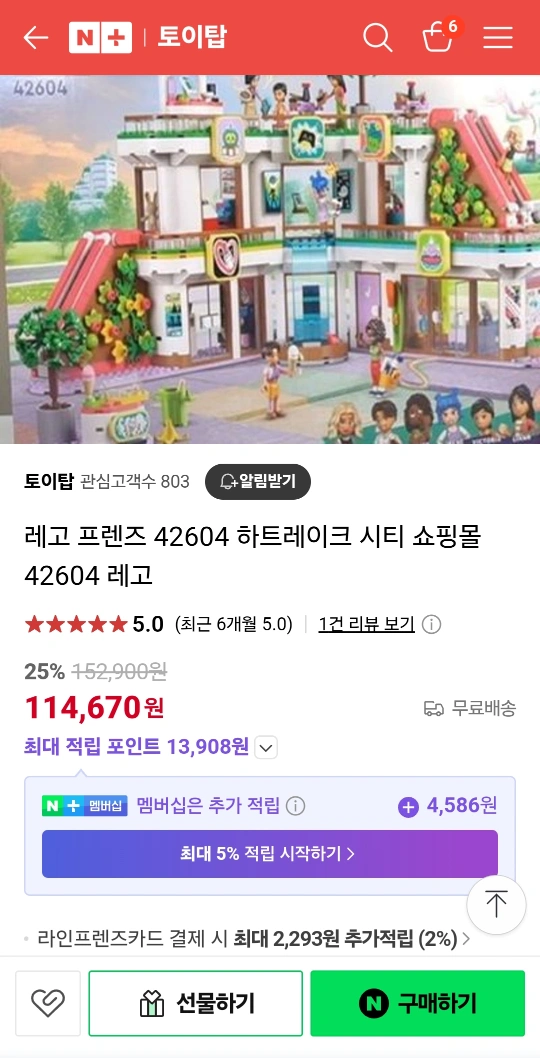Open 최대 5% 적립 시작하기 banner
This screenshot has width=540, height=1058.
click(270, 854)
